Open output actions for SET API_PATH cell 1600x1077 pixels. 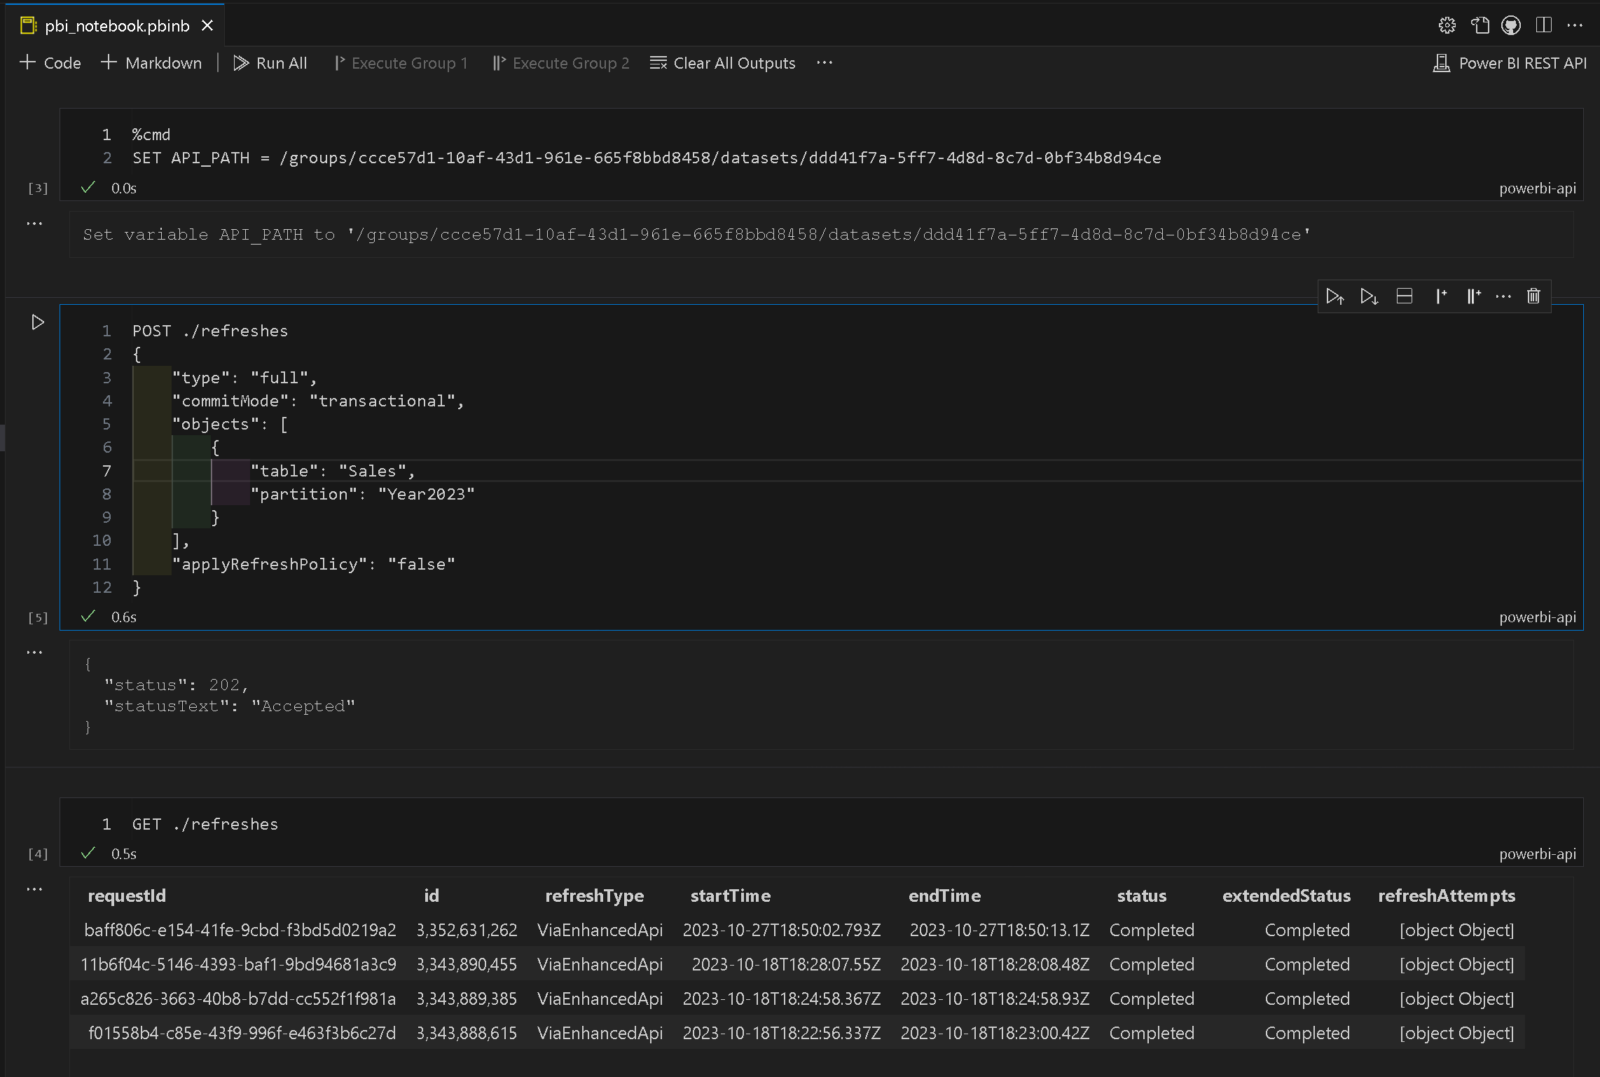point(35,223)
